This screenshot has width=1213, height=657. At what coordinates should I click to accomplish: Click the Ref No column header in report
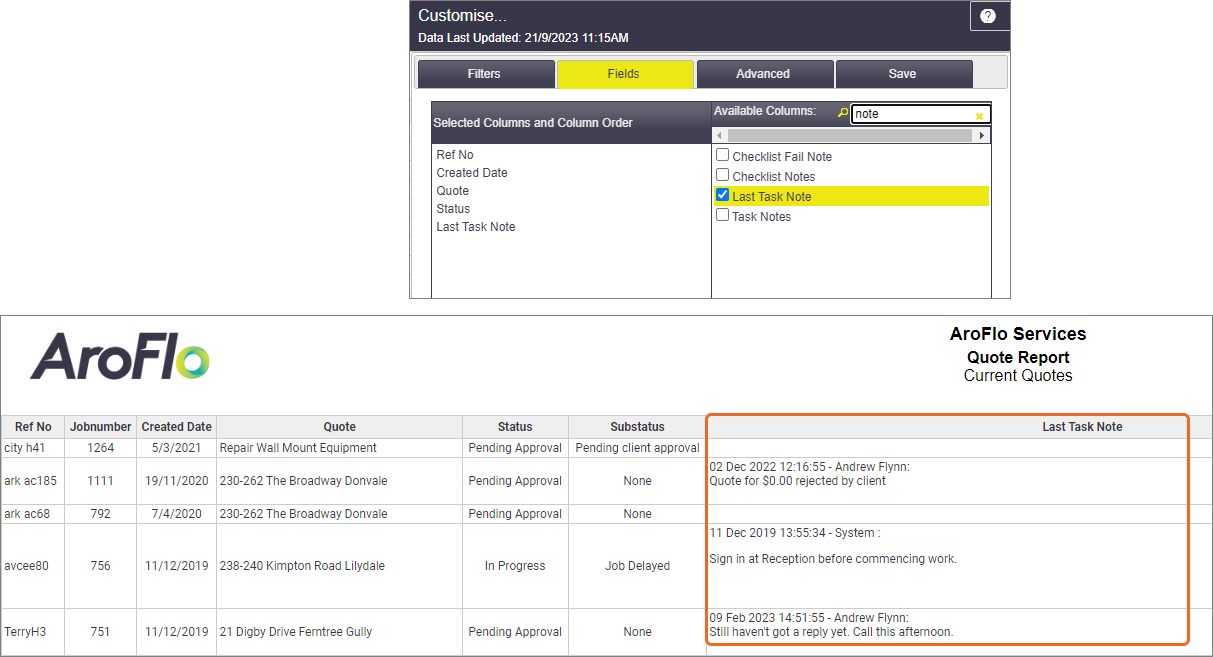(33, 427)
